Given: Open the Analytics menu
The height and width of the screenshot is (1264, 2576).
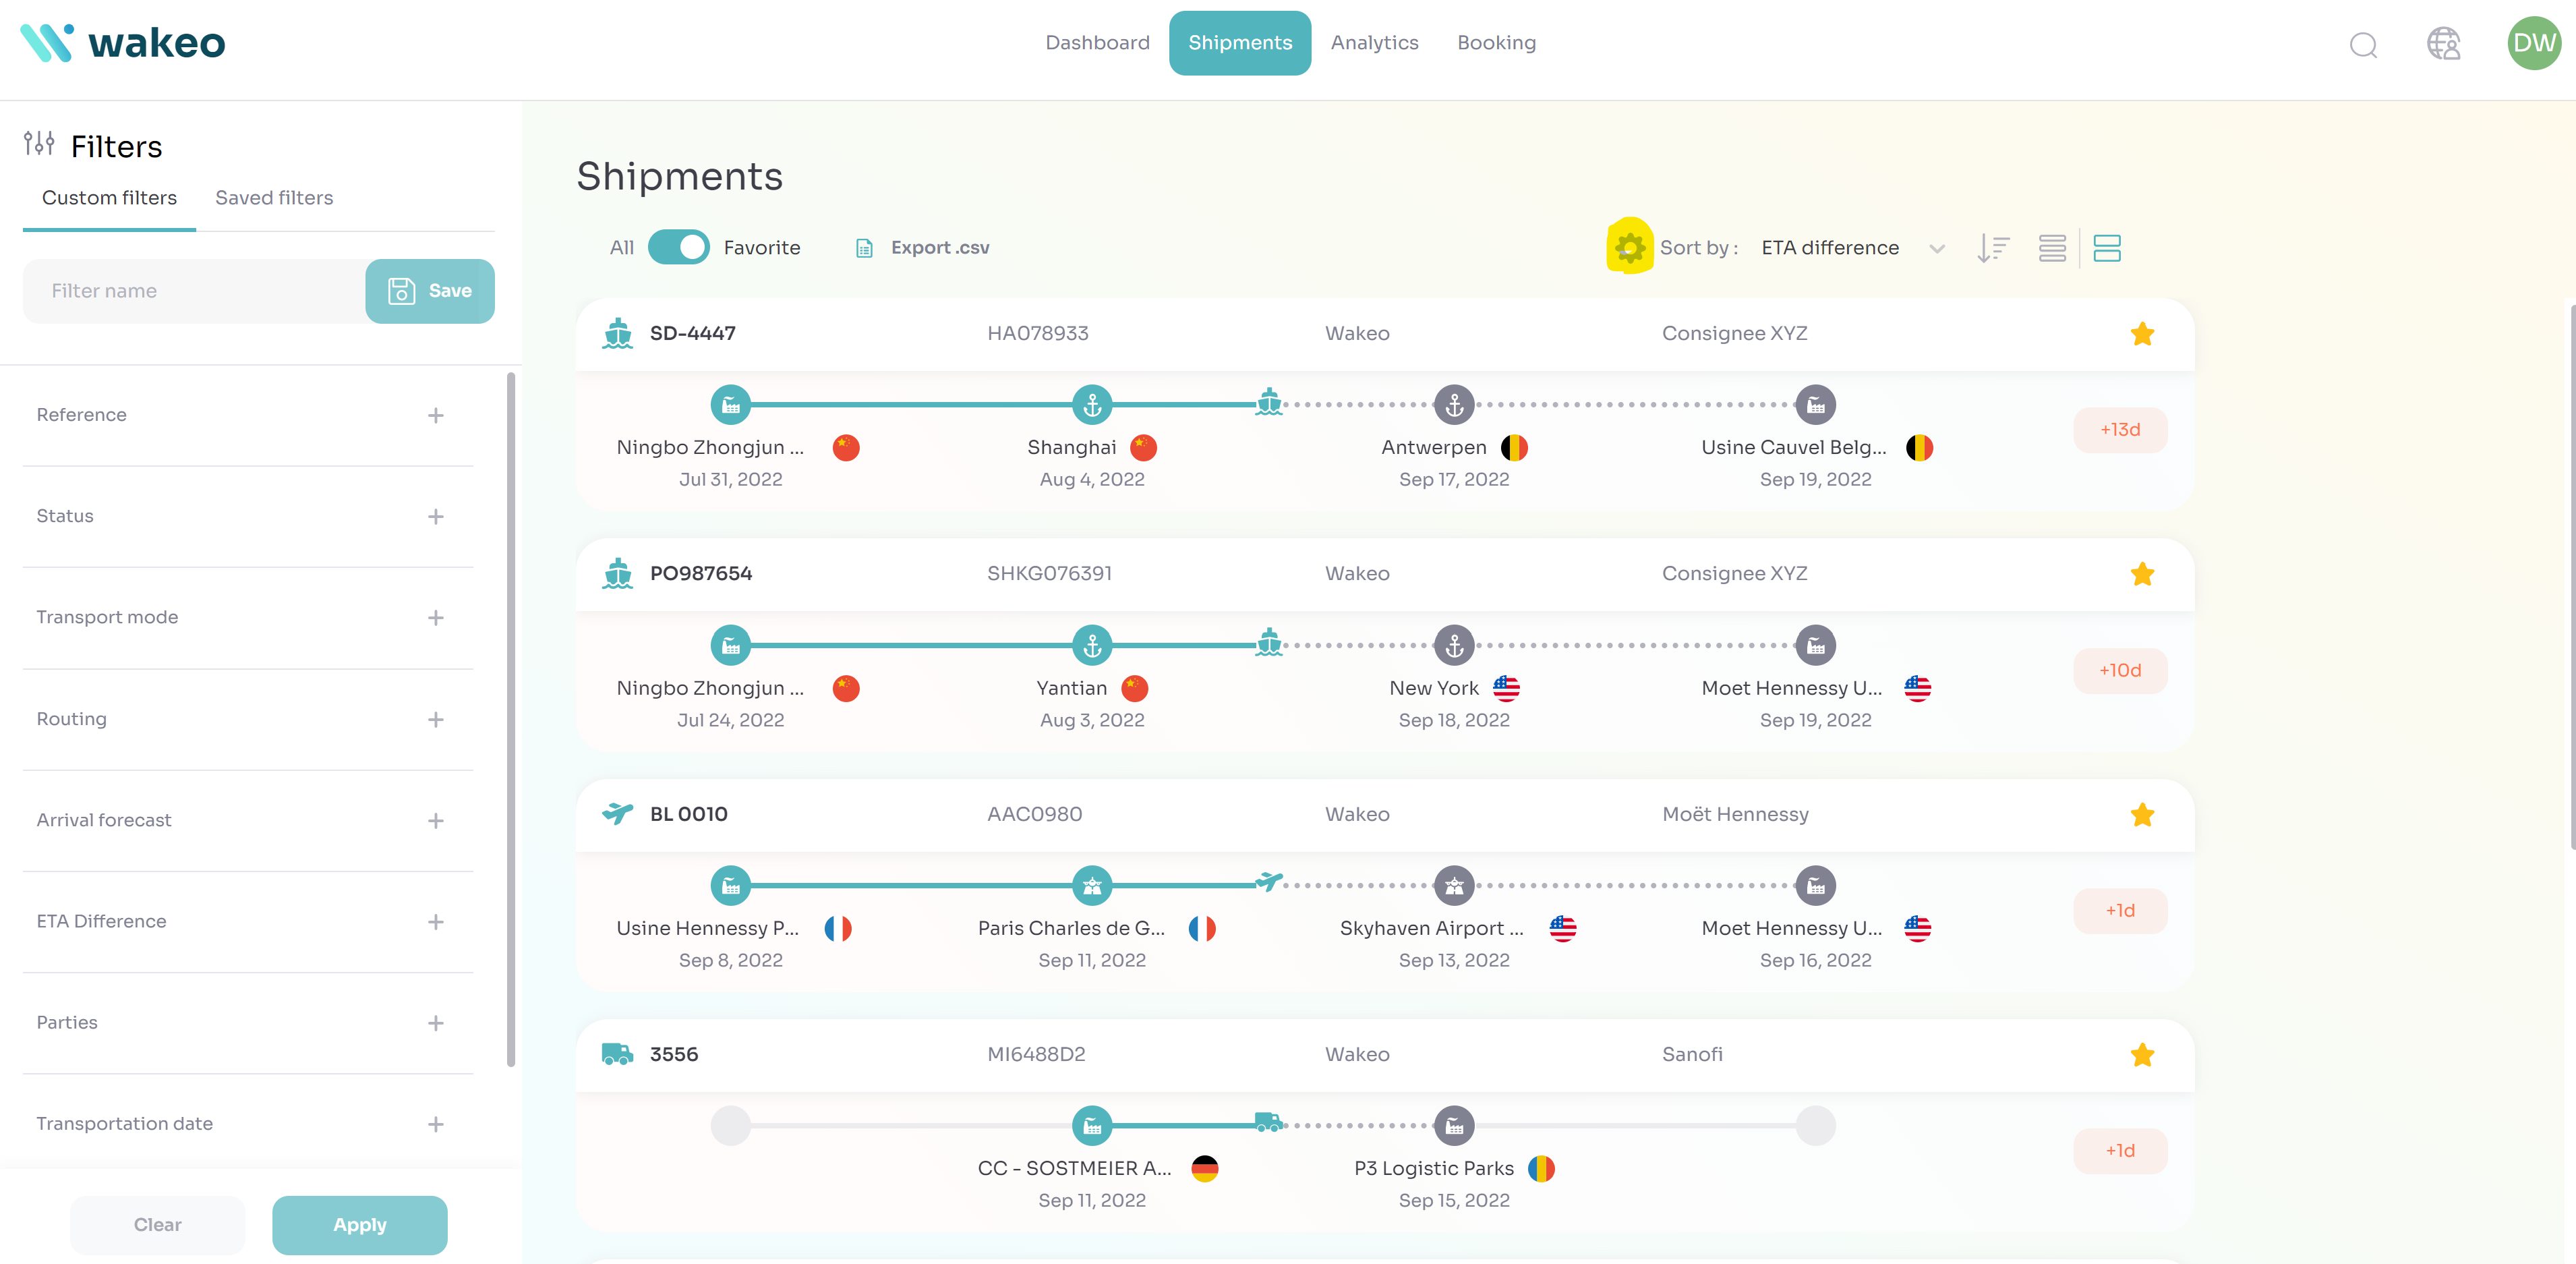Looking at the screenshot, I should [x=1374, y=43].
